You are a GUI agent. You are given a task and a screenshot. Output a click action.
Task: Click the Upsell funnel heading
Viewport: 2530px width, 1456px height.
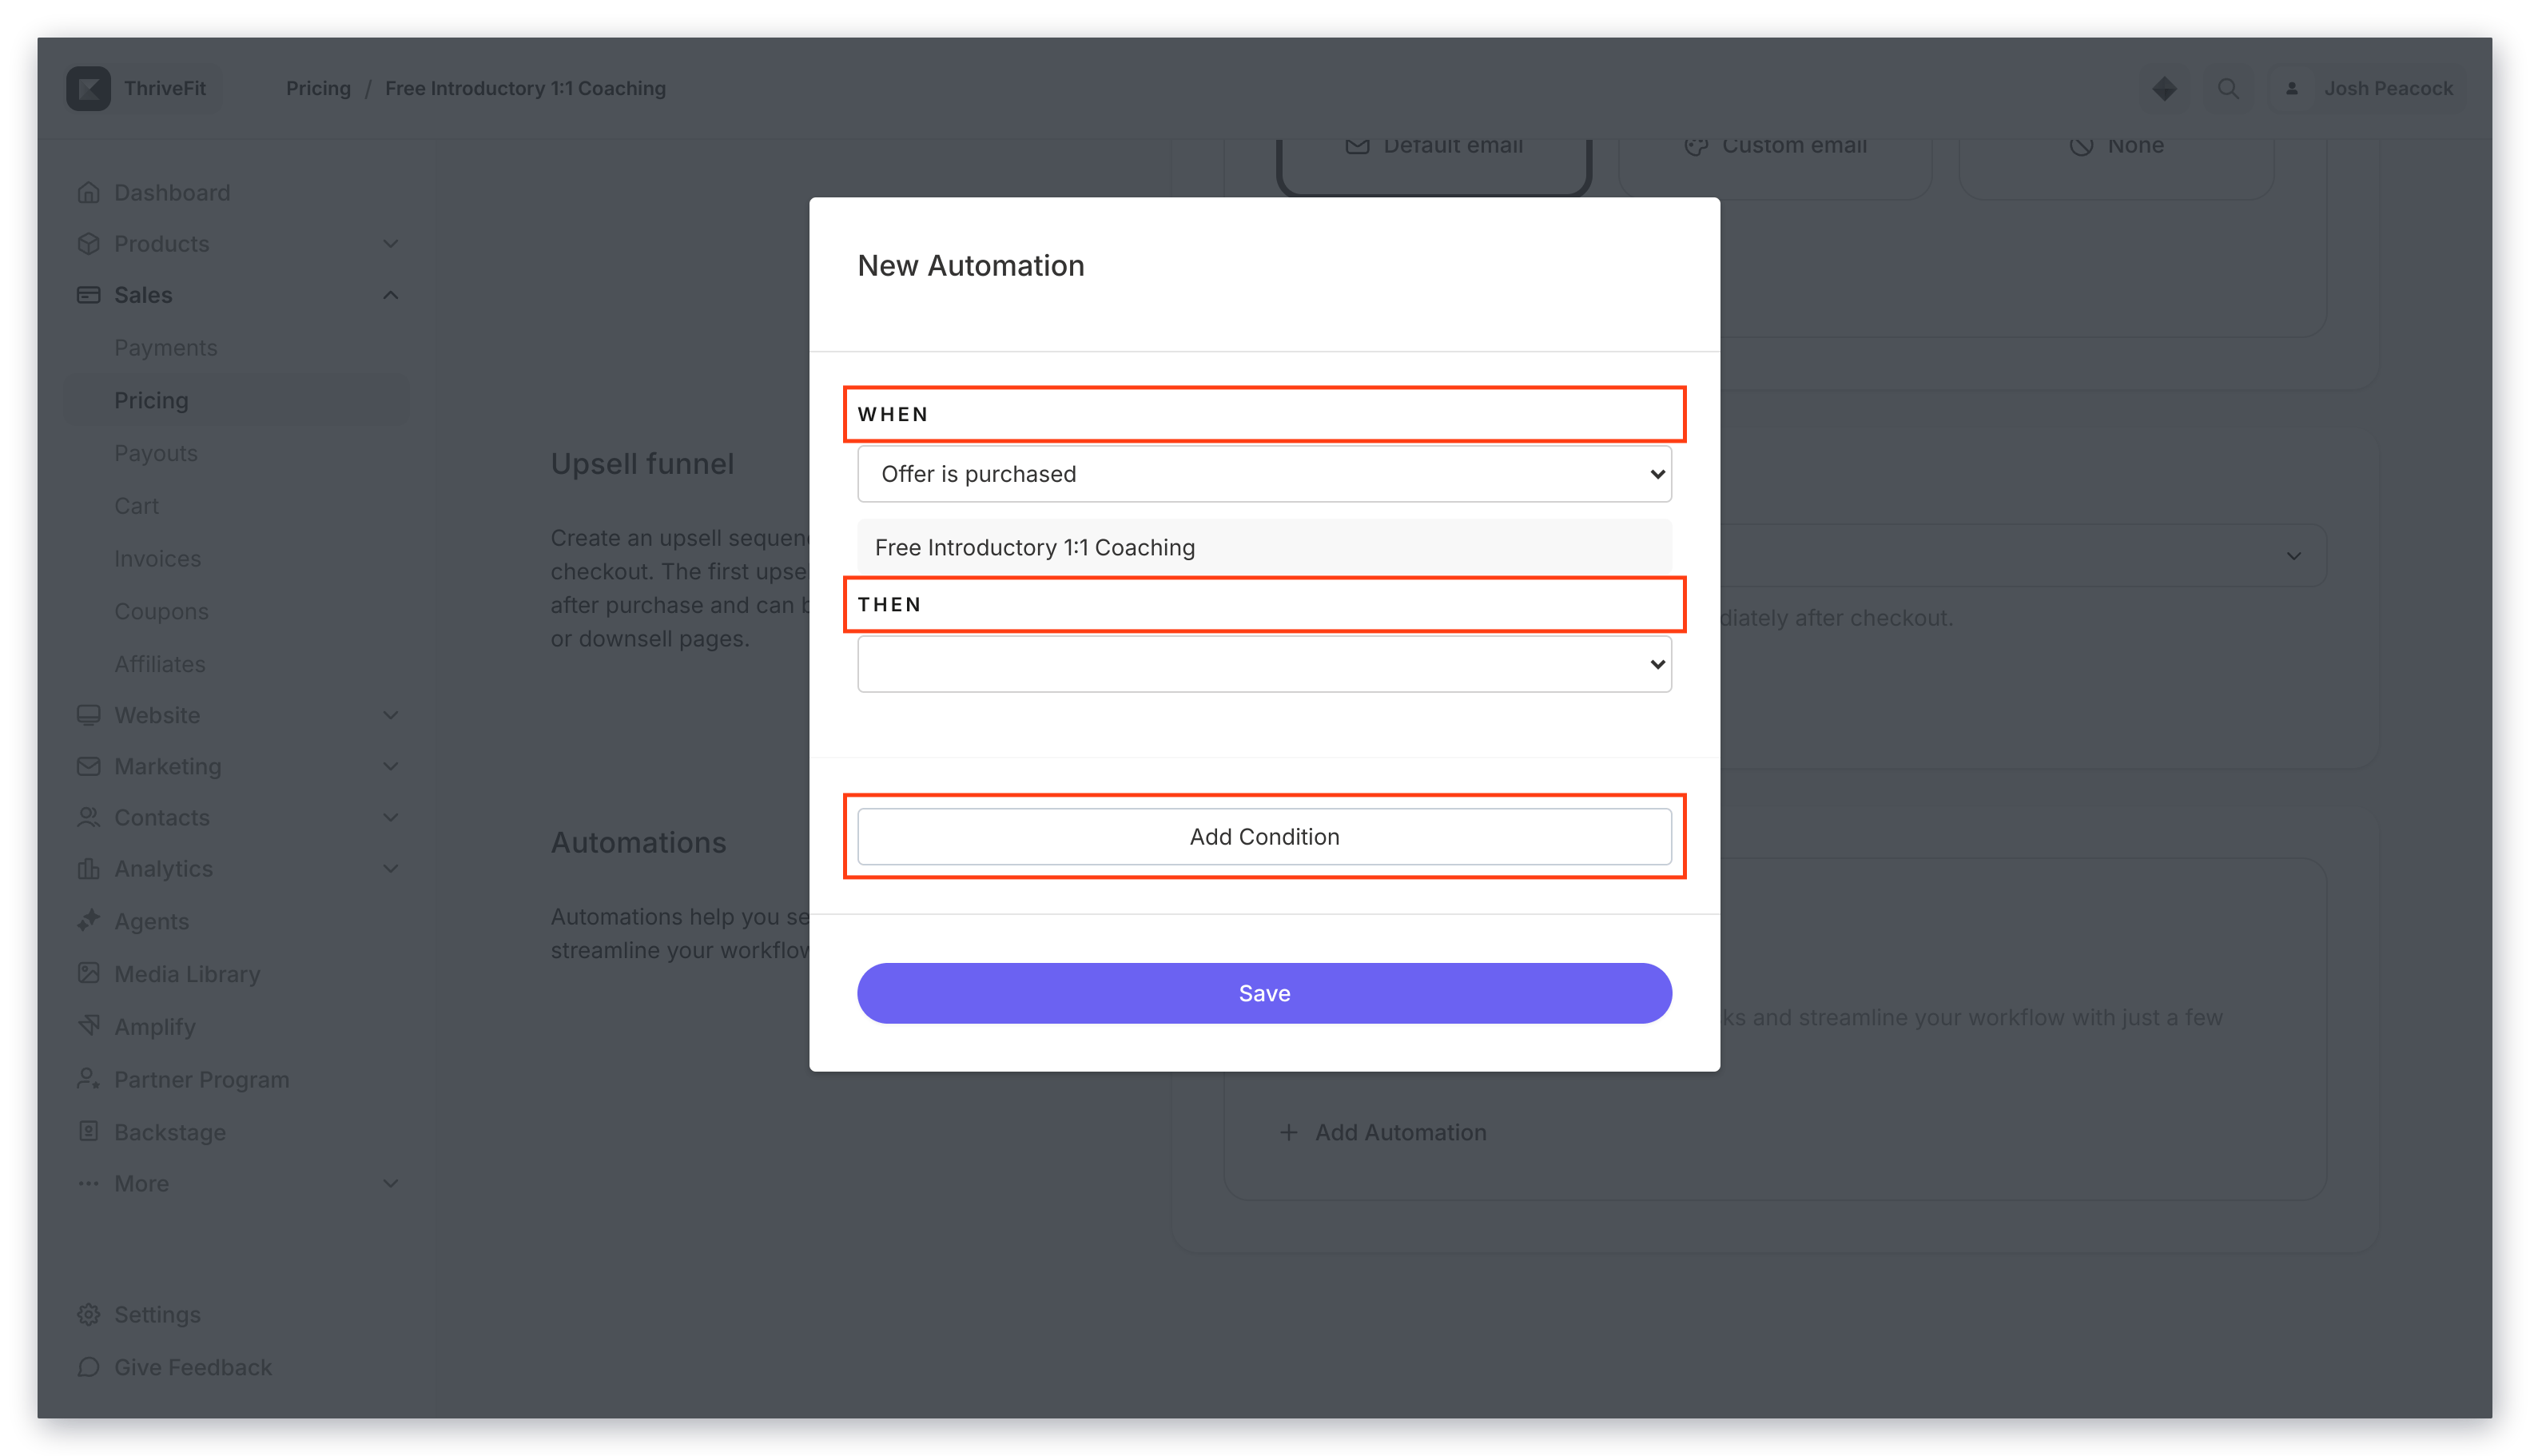642,463
